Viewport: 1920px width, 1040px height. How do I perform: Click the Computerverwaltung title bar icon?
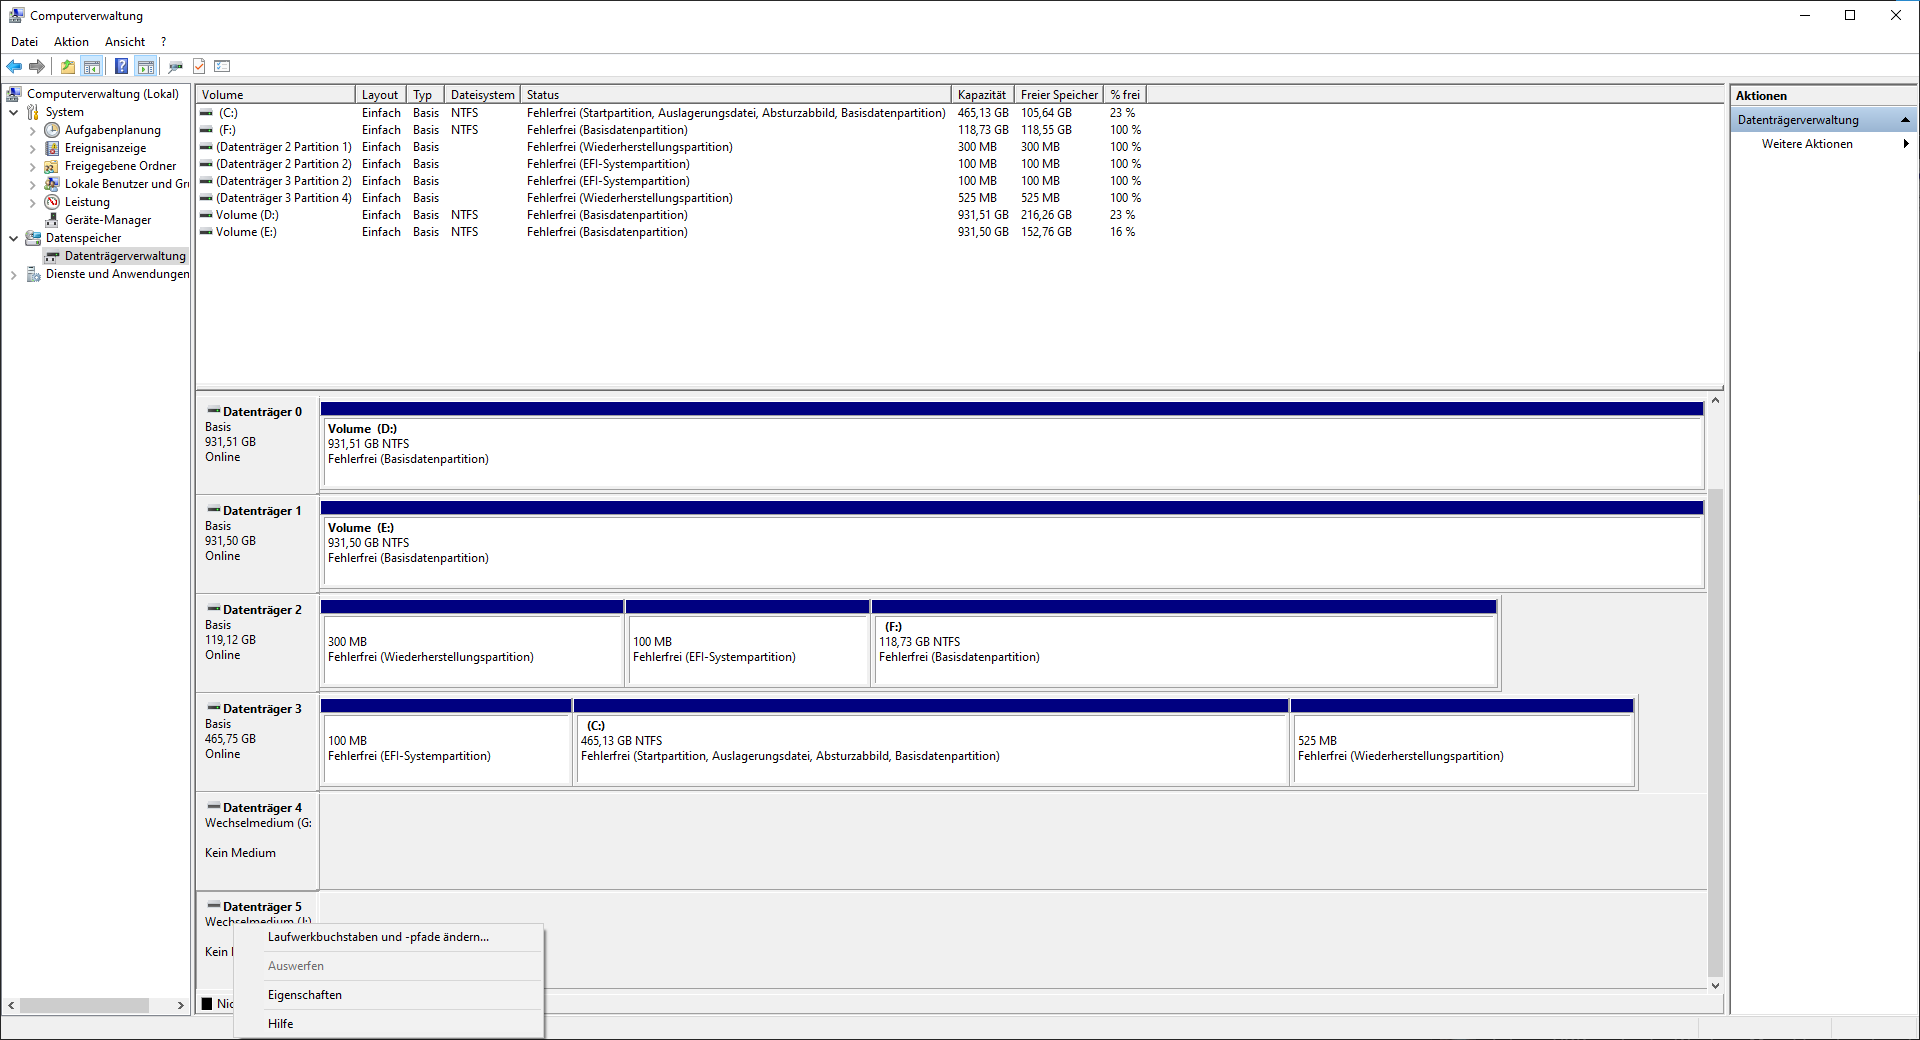click(x=17, y=15)
